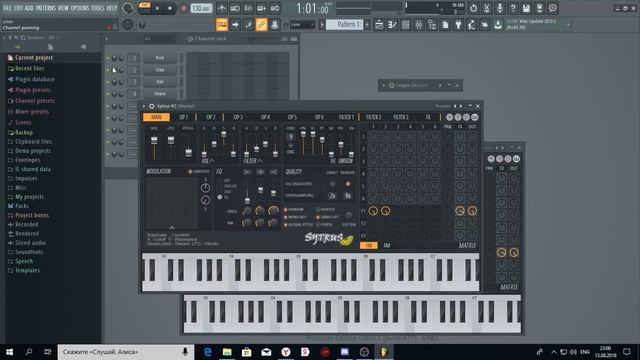Switch to the FILTER 2 tab in Sytrus
640x360 pixels.
pyautogui.click(x=373, y=117)
